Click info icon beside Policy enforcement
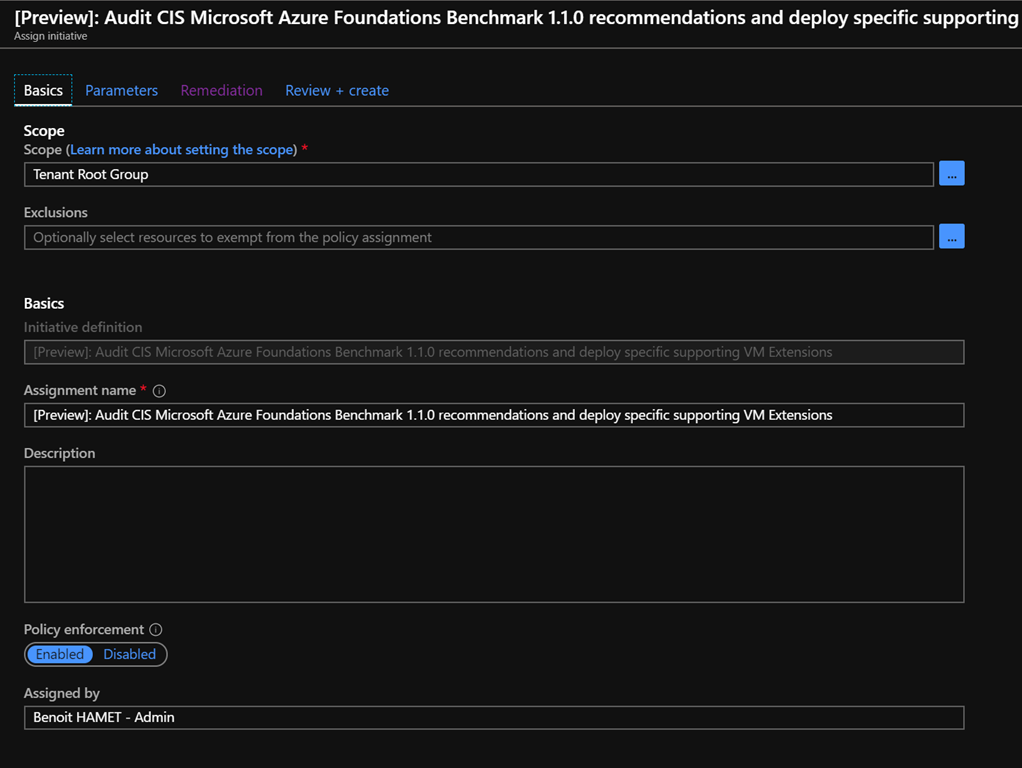This screenshot has height=768, width=1022. (155, 630)
